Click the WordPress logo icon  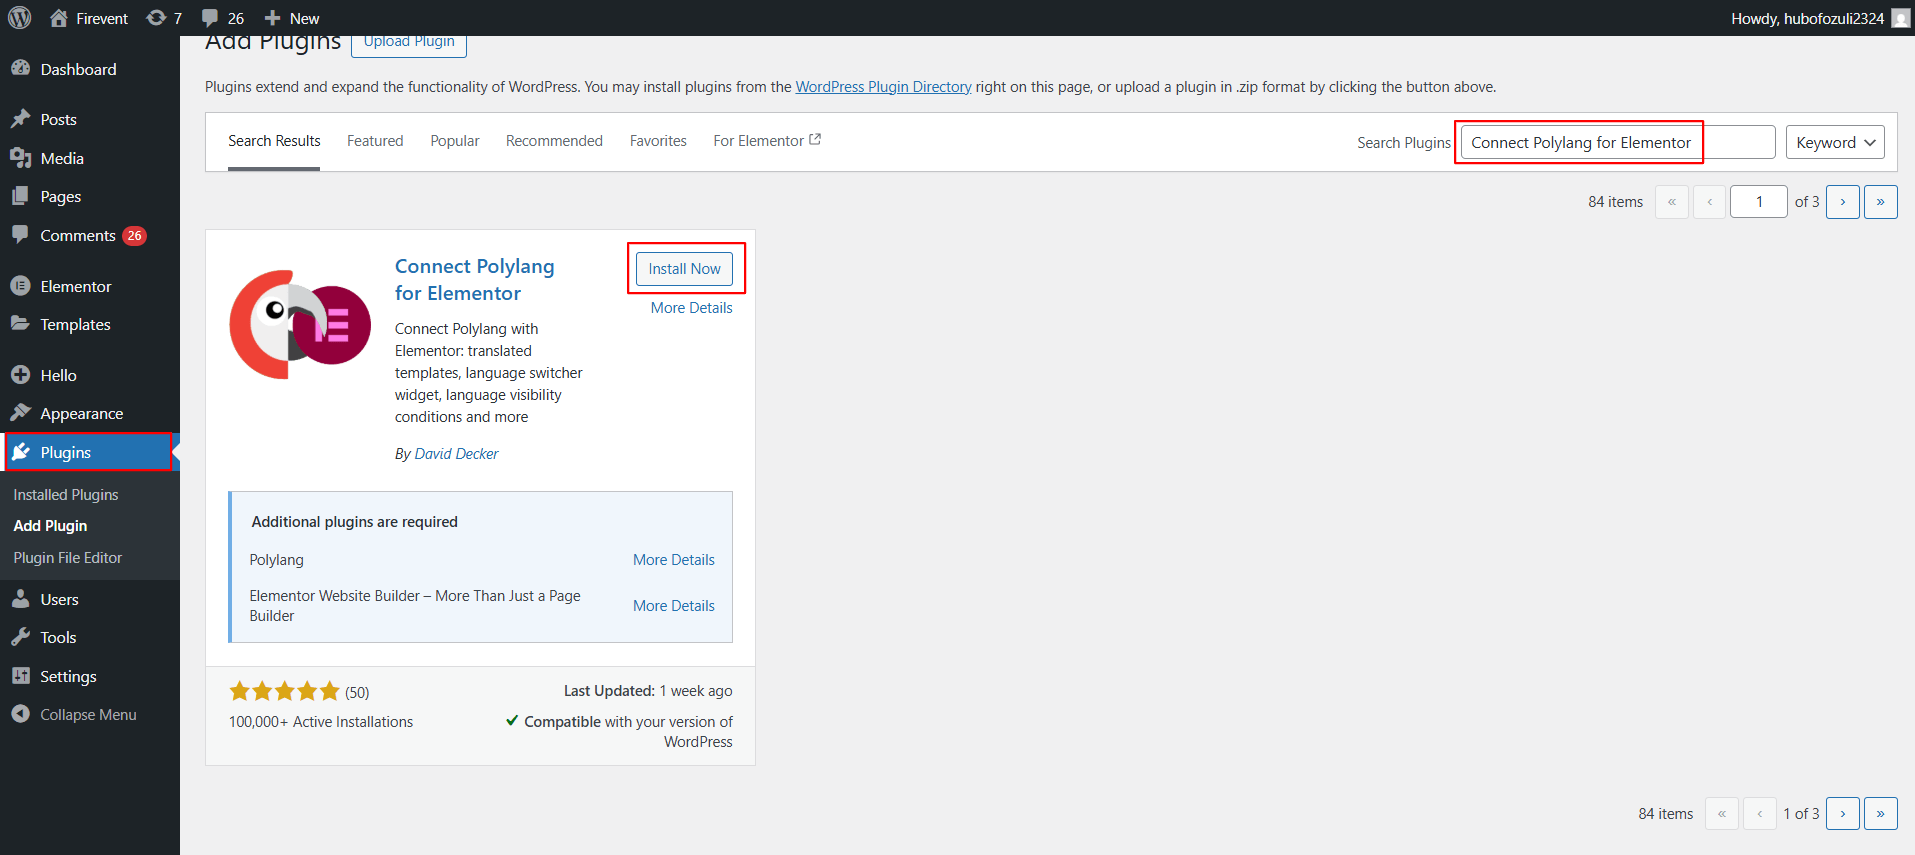pyautogui.click(x=20, y=18)
